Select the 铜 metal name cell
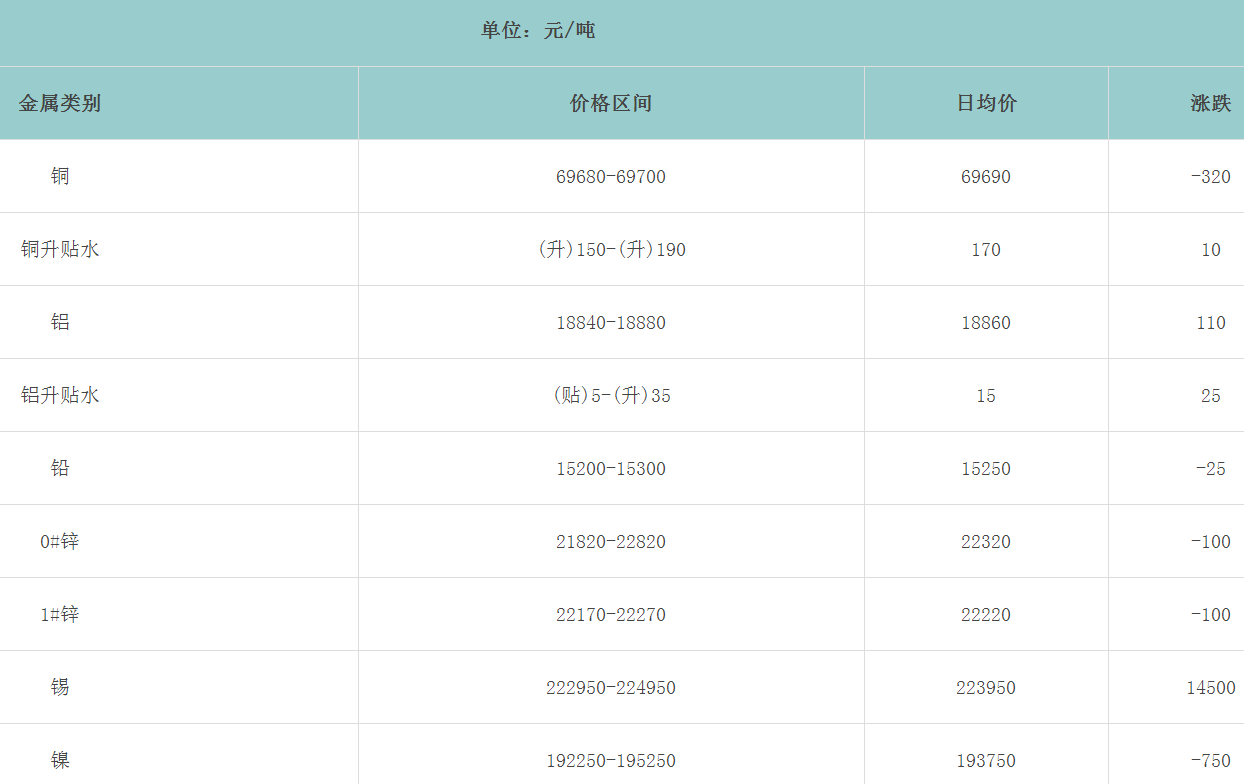The width and height of the screenshot is (1244, 784). tap(60, 176)
